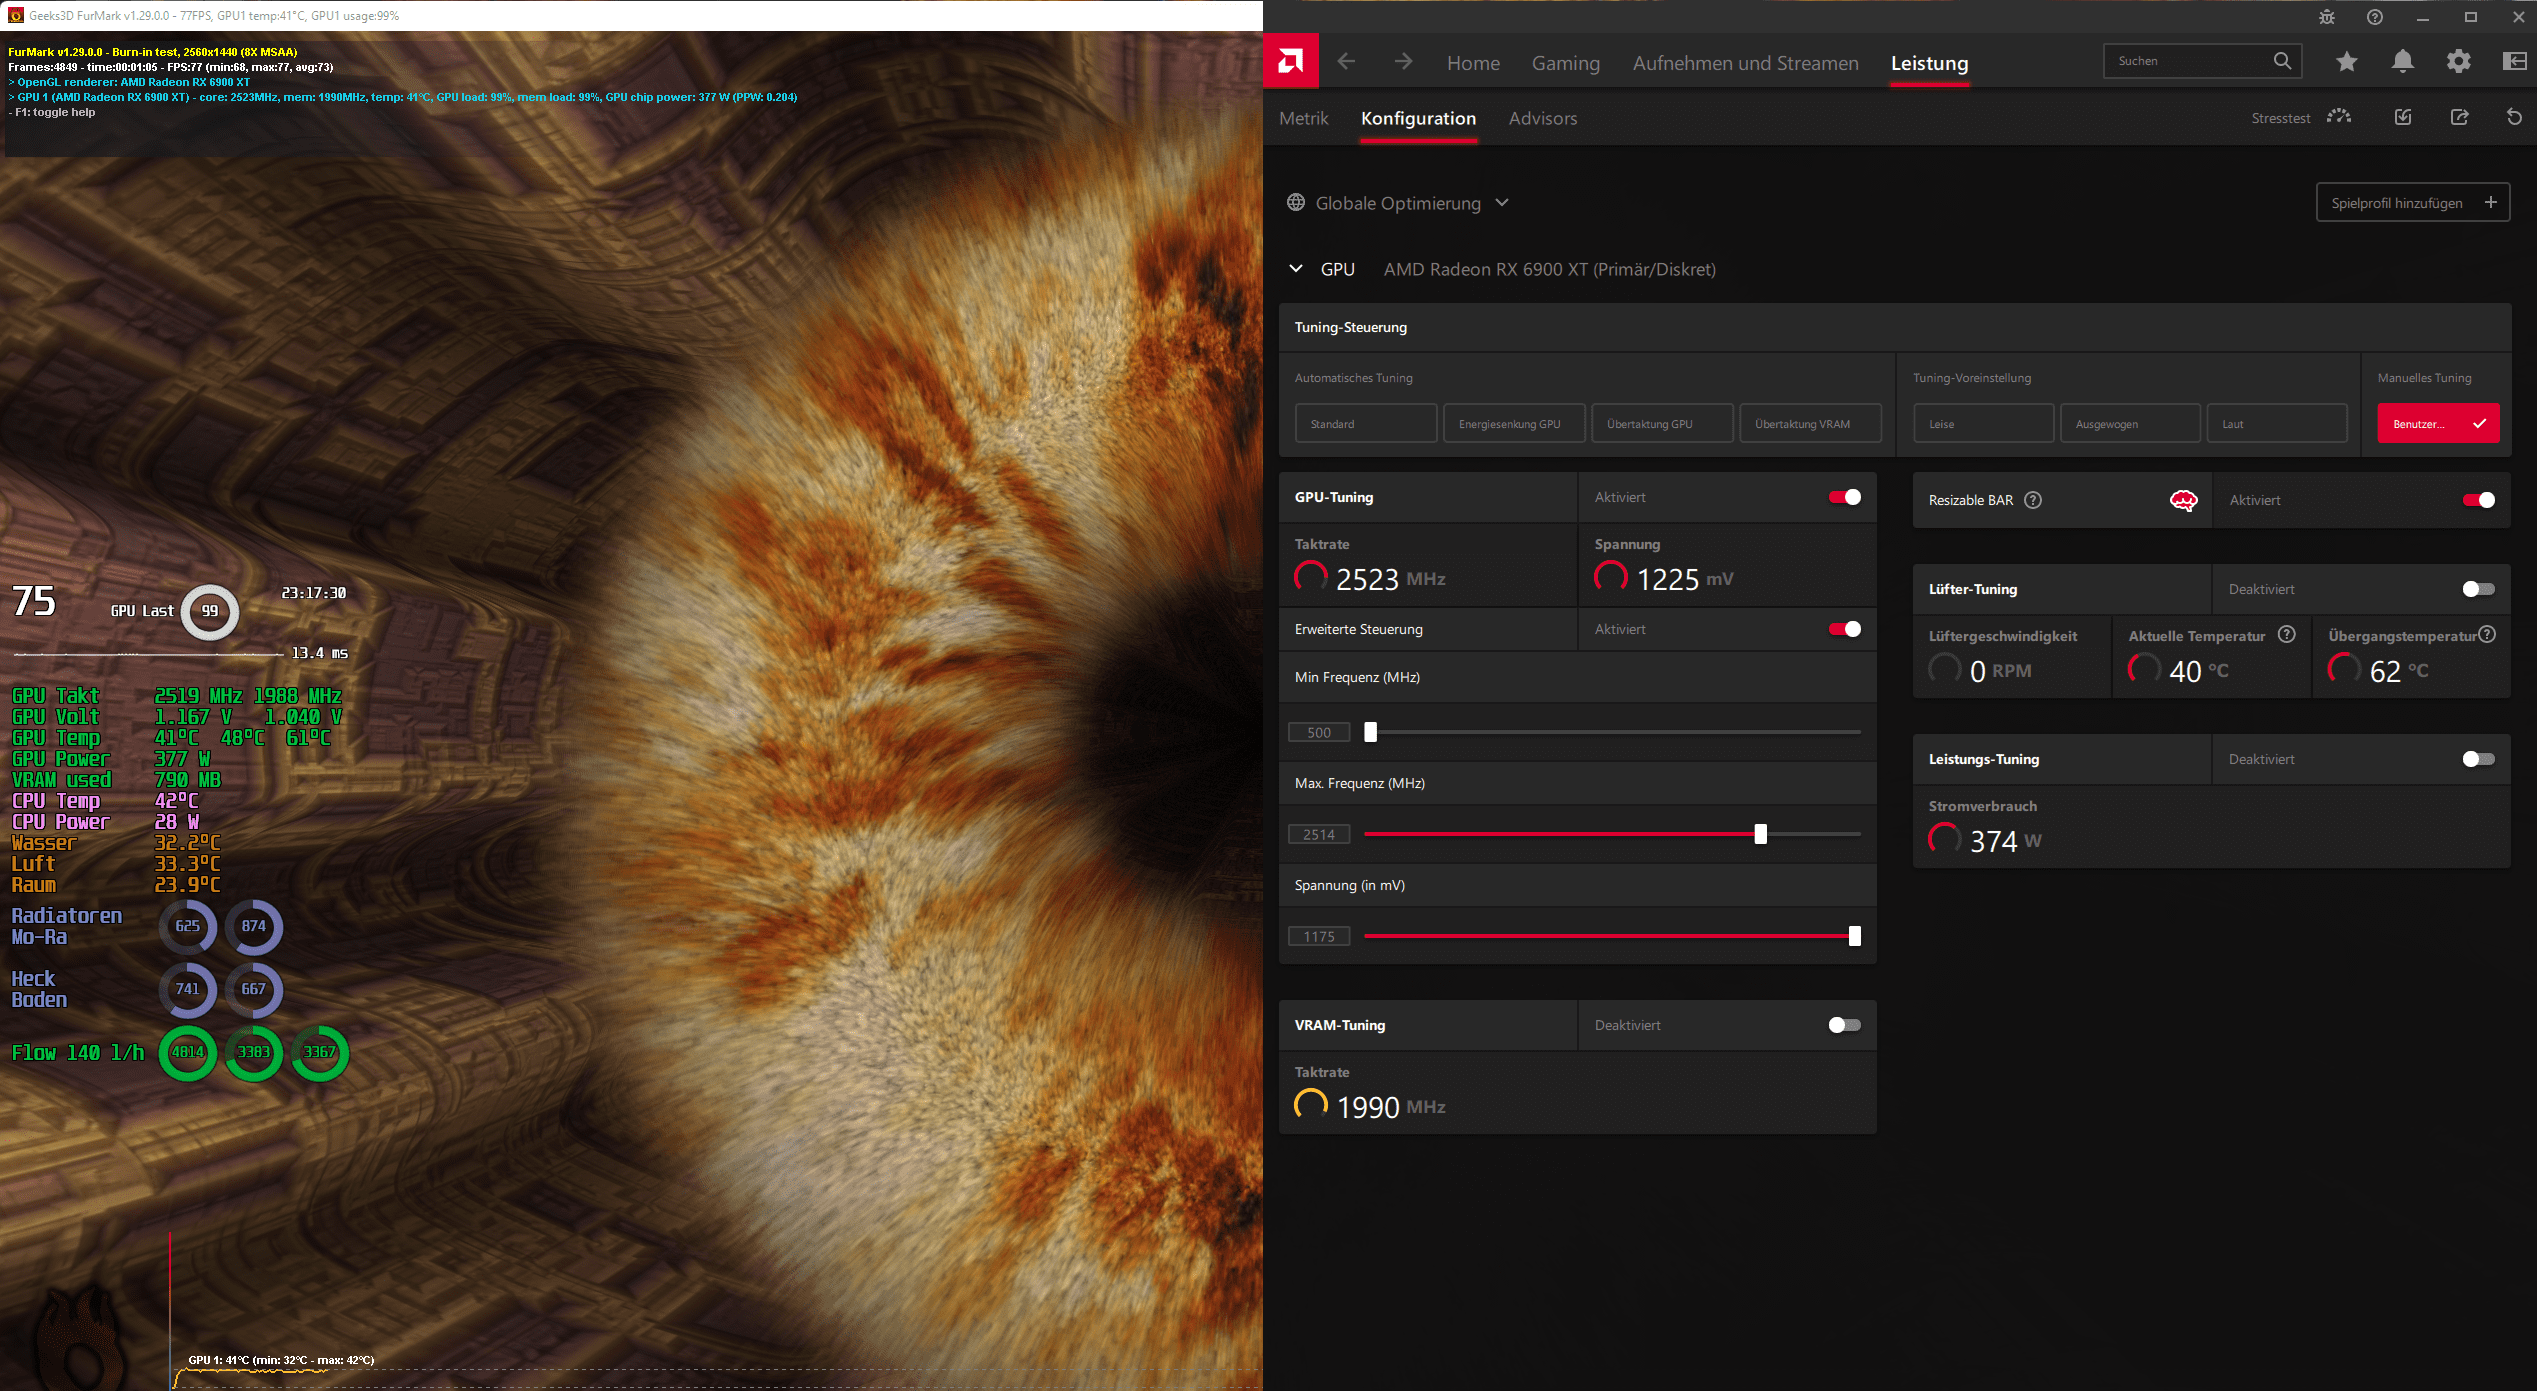Click Übergangstemperatur help icon

click(x=2488, y=634)
